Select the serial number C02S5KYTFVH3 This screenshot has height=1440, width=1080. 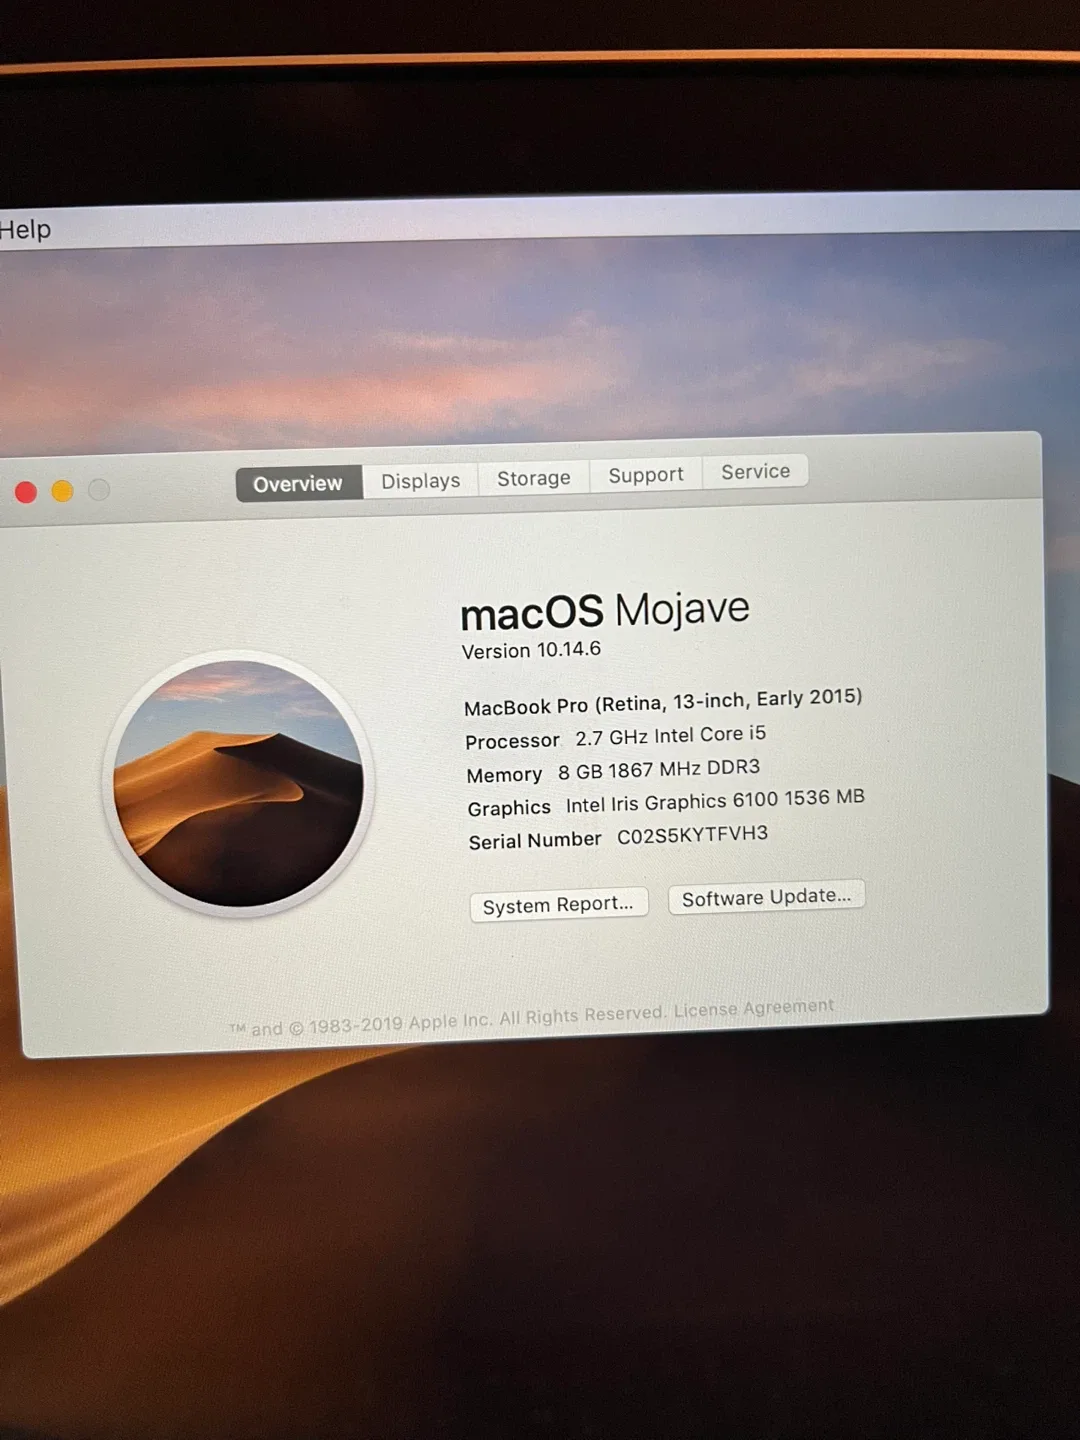pyautogui.click(x=690, y=833)
